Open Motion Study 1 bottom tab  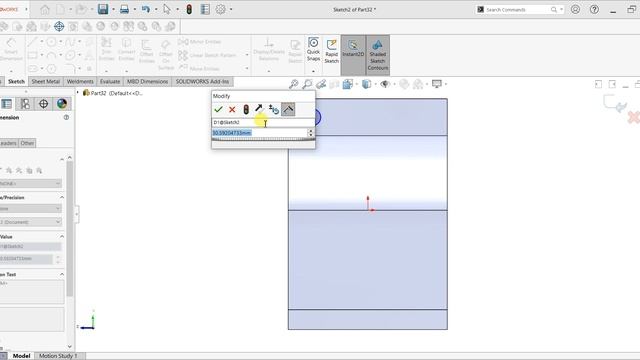[x=58, y=356]
